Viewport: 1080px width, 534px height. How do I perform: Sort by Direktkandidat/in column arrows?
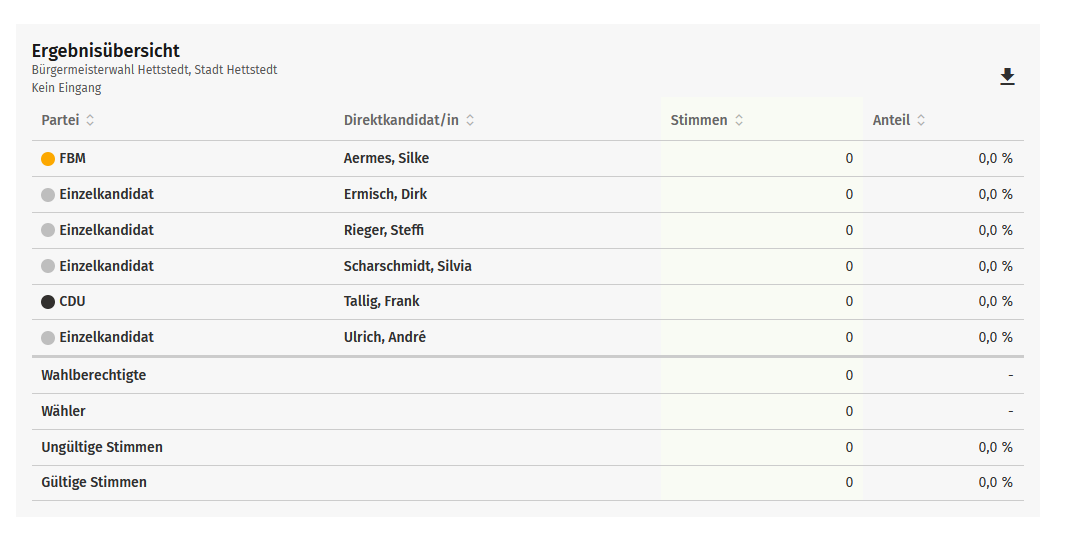[470, 120]
